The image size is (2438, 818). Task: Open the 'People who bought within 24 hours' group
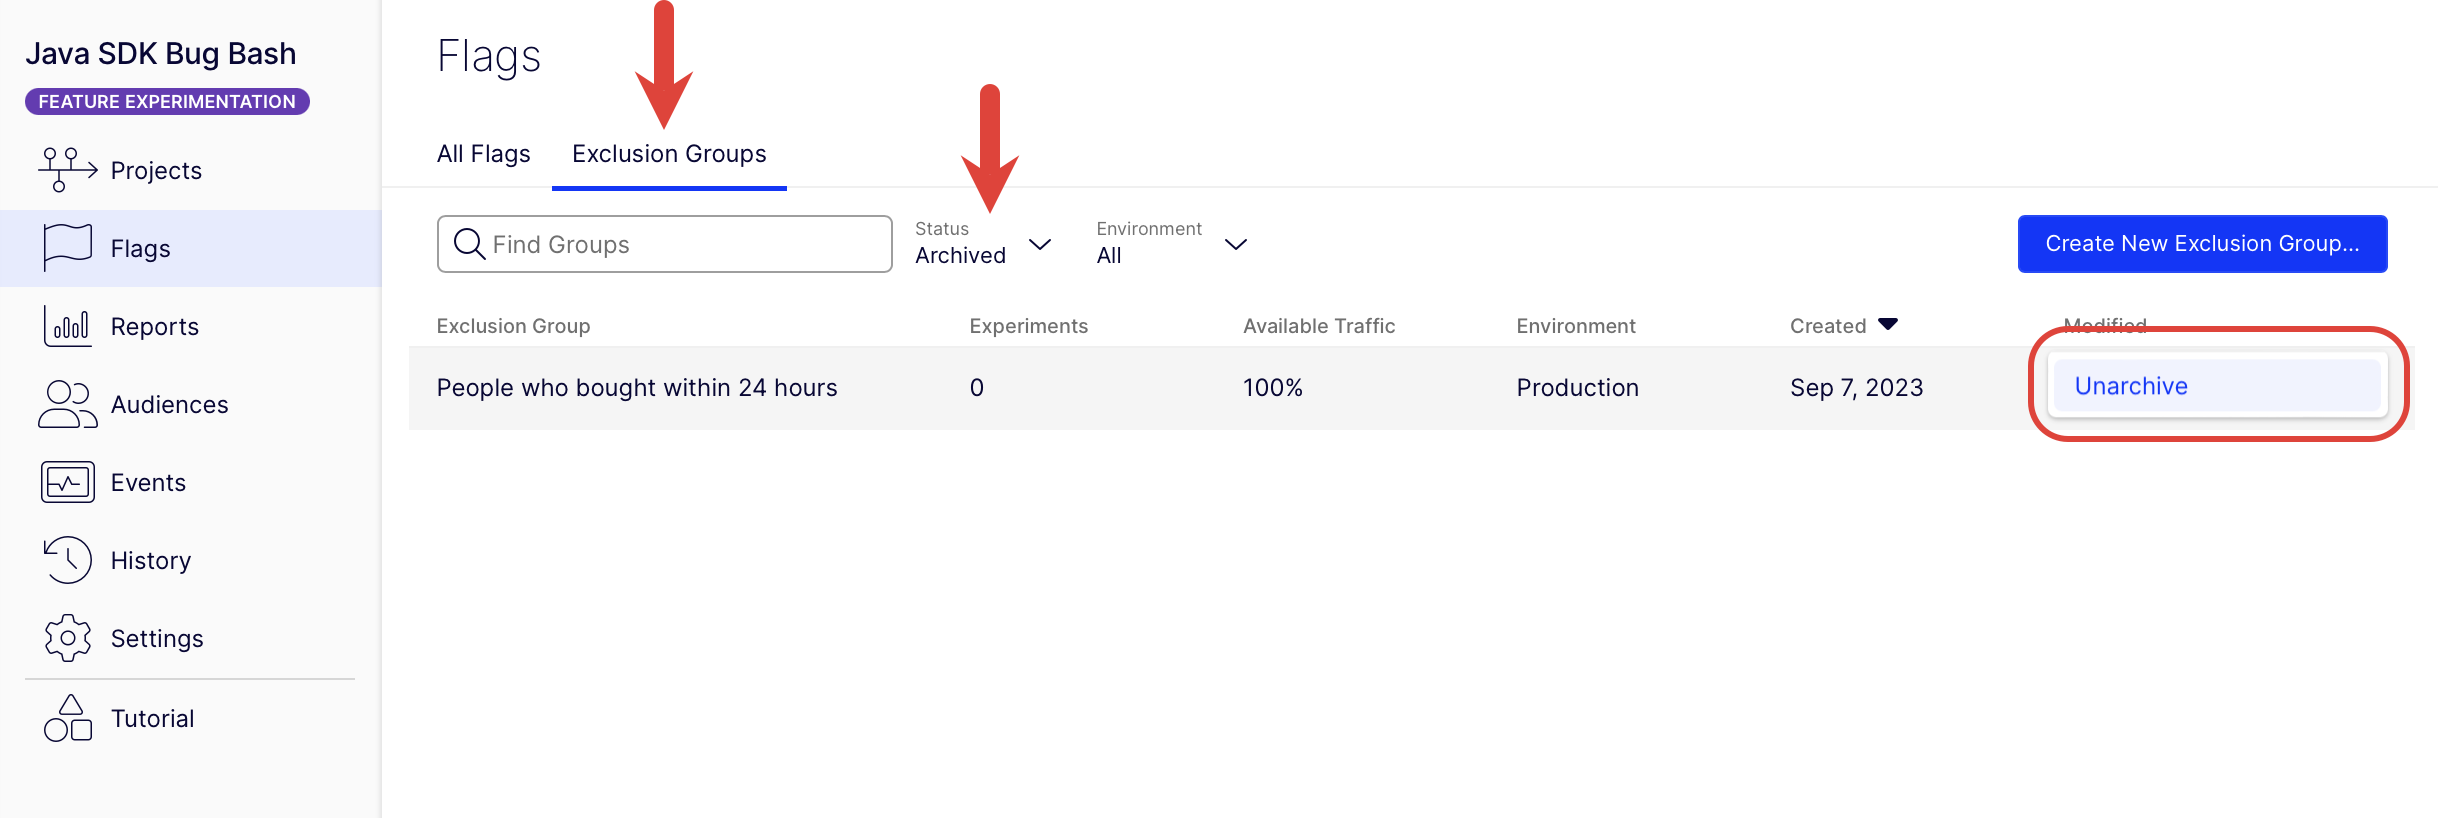(x=636, y=388)
